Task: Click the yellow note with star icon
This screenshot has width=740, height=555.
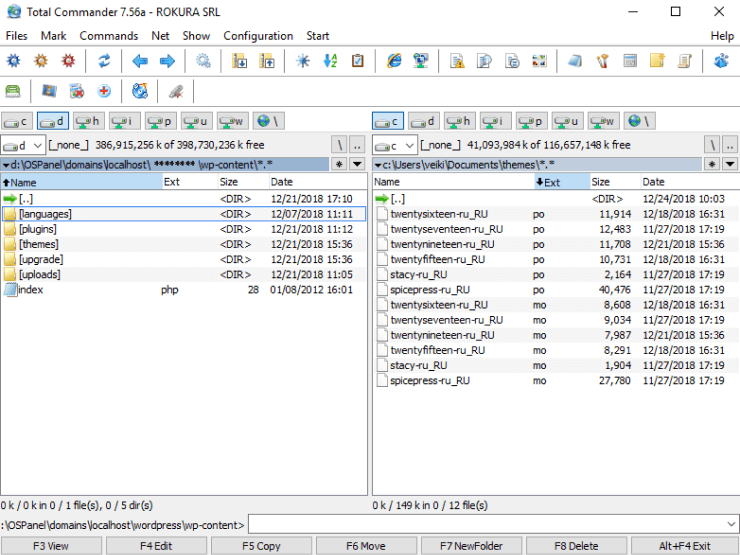Action: click(657, 61)
